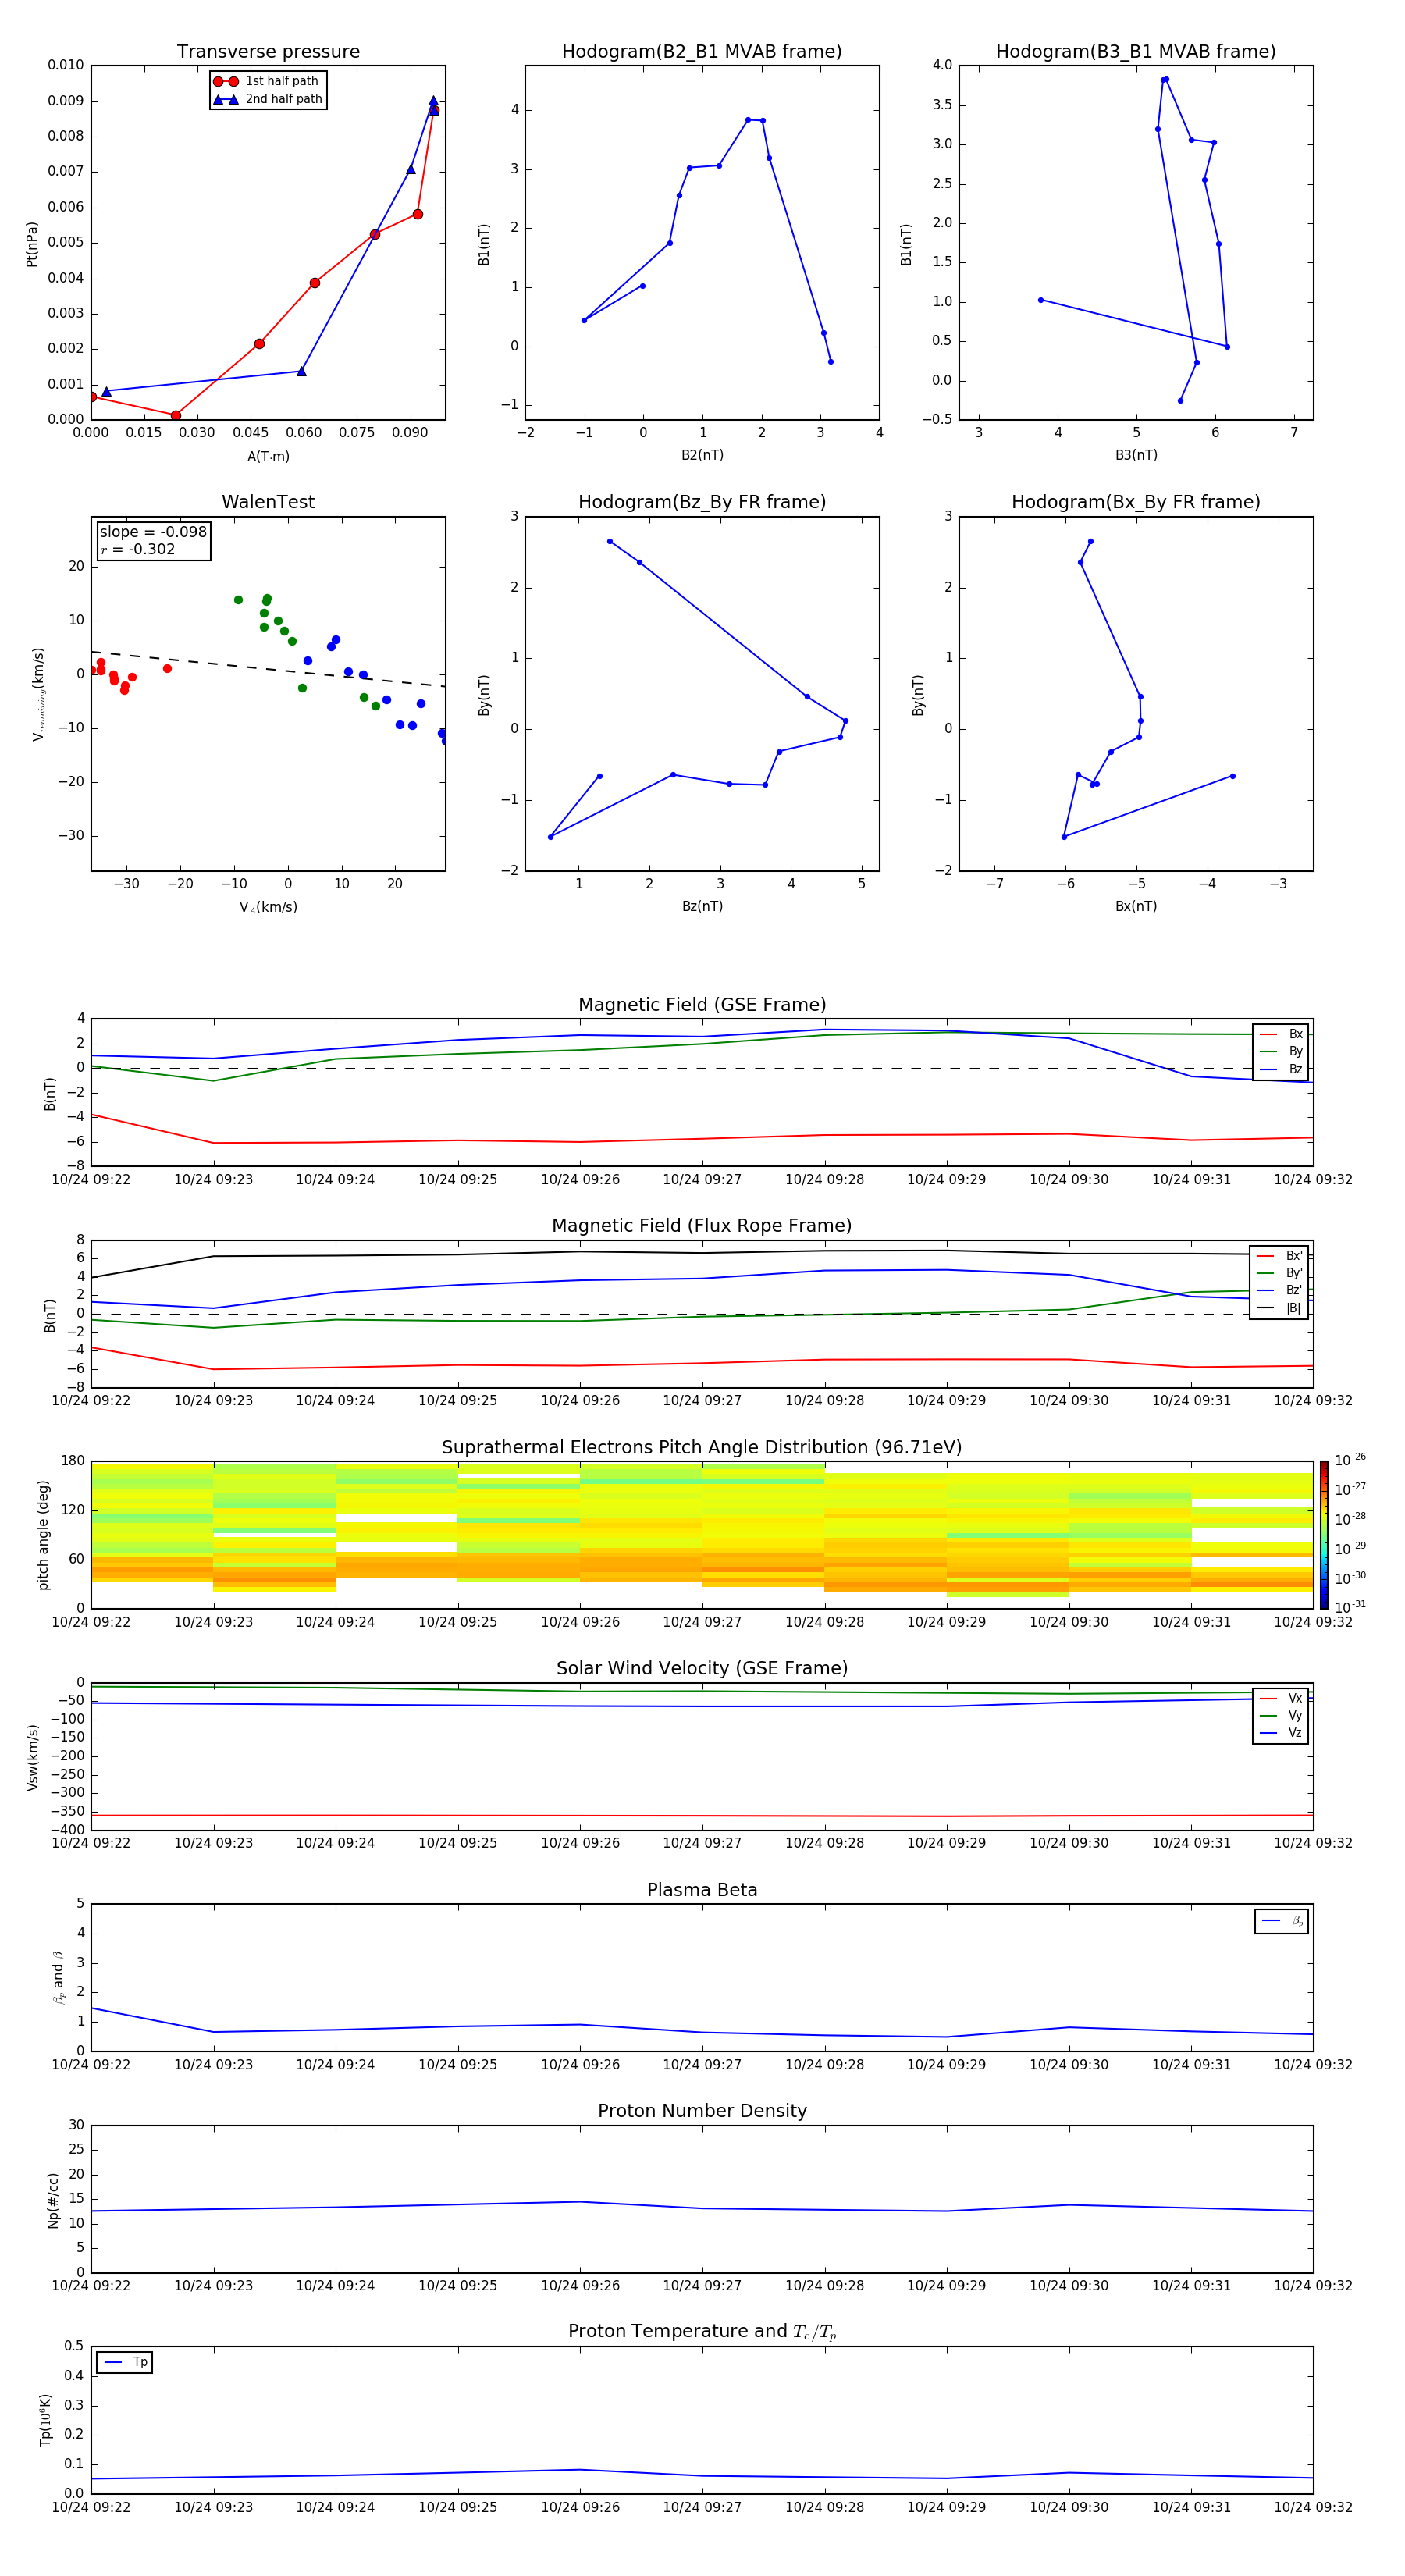Click the "Magnetic Field (Flux Rope Frame)" title

coord(702,1226)
